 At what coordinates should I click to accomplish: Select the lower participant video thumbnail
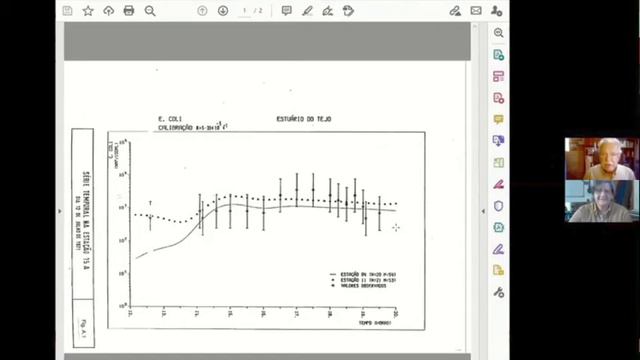(x=602, y=201)
